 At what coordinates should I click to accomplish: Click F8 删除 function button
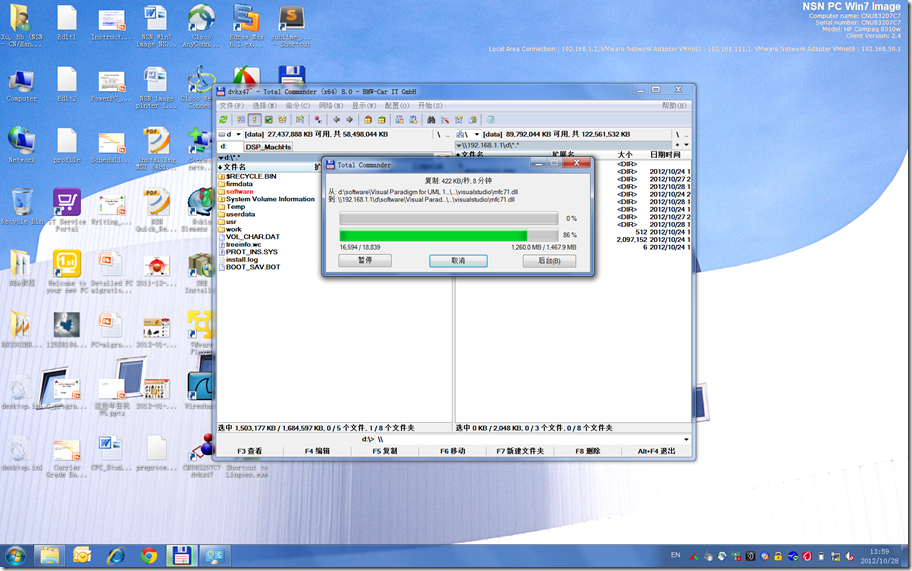[x=587, y=451]
